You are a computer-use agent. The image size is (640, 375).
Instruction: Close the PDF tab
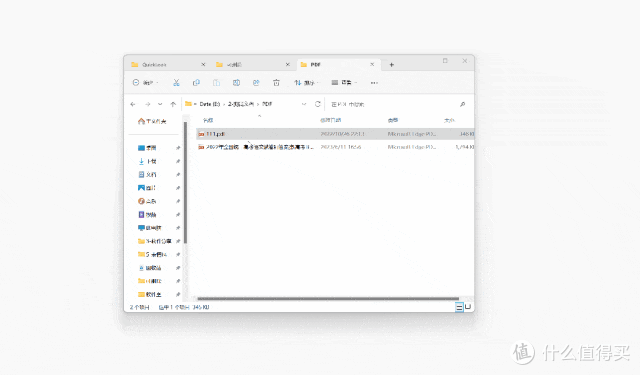[x=372, y=64]
